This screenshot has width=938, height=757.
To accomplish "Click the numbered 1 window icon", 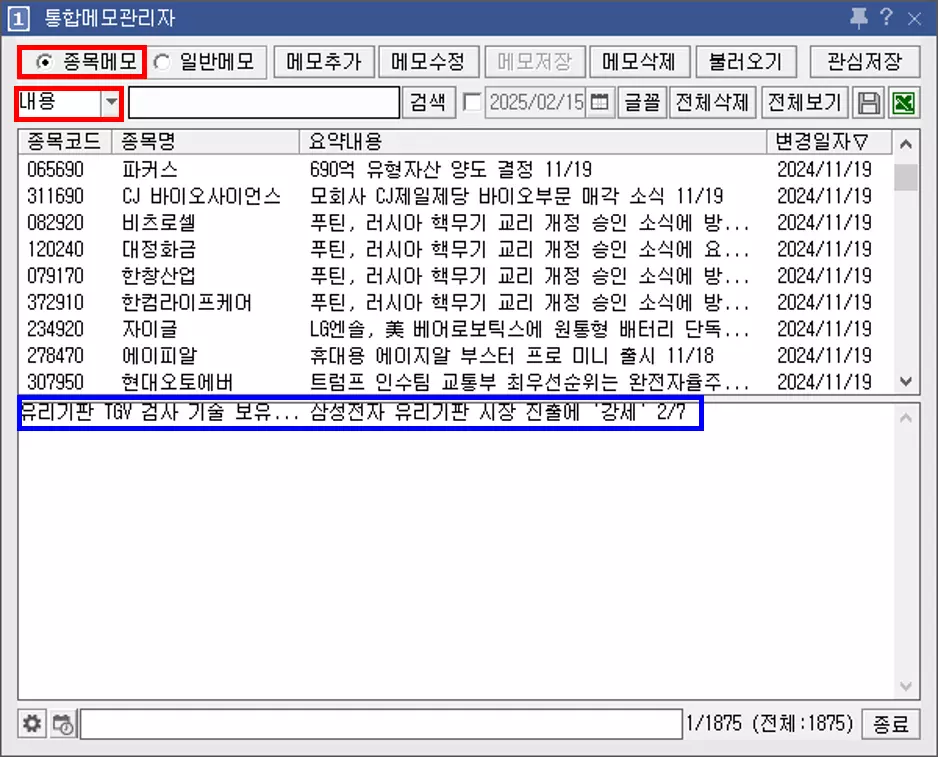I will tap(18, 19).
